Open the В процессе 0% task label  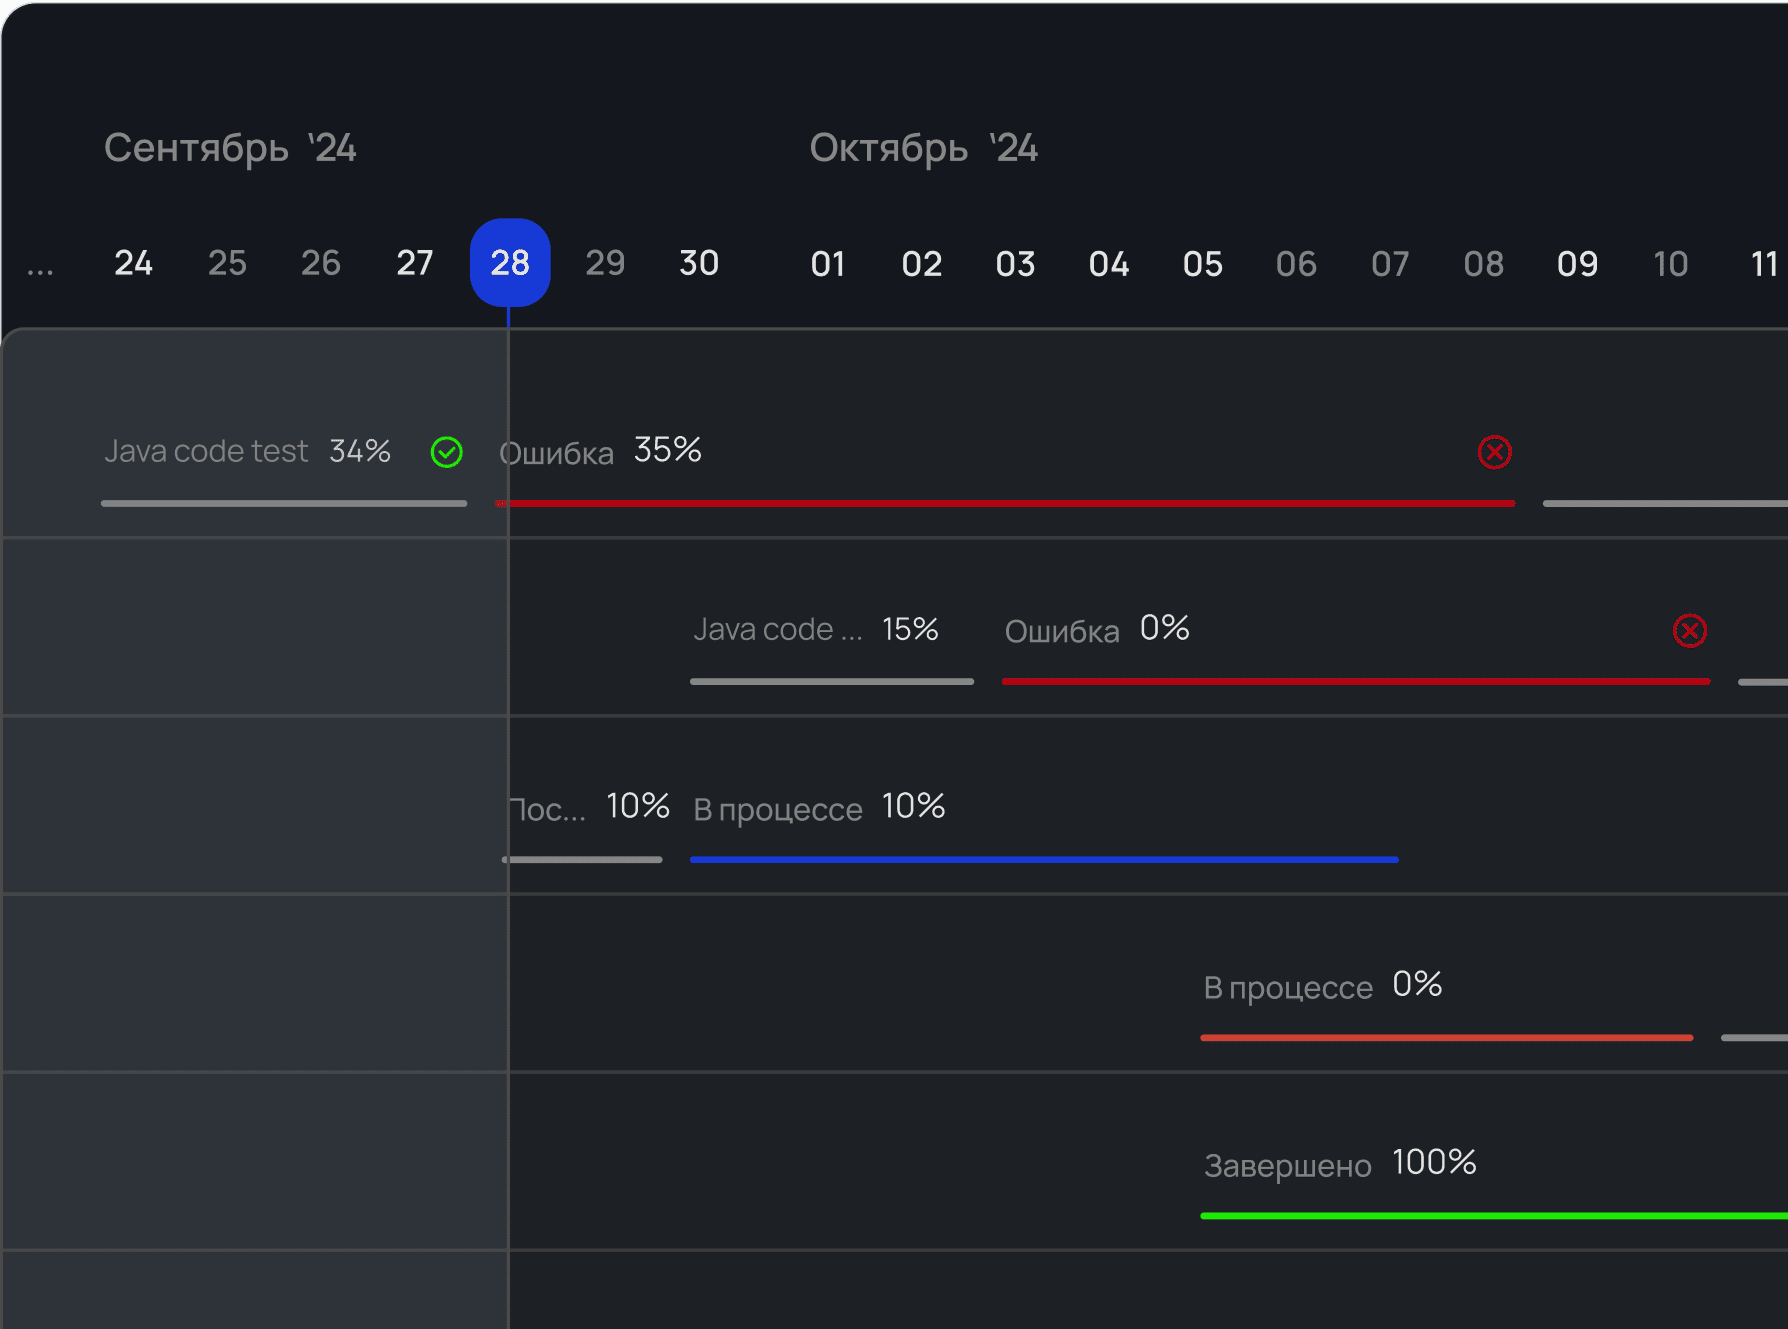[x=1322, y=986]
